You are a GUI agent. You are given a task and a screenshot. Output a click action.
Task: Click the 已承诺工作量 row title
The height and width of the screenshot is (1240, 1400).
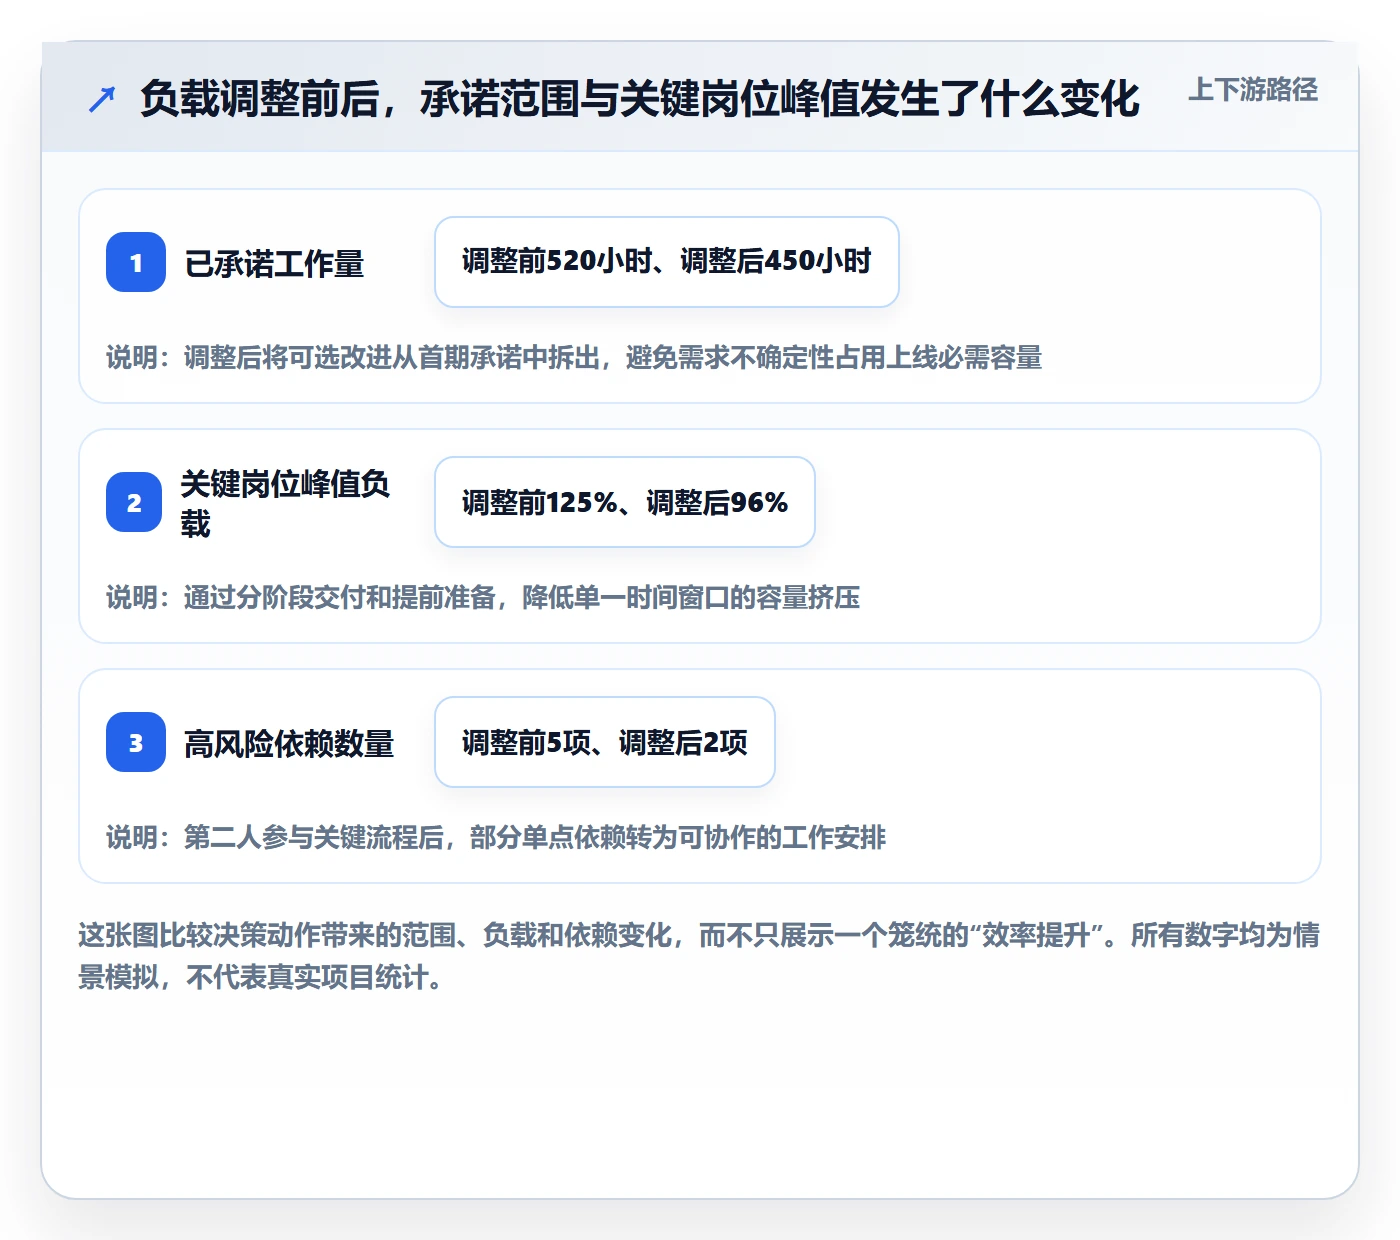pos(275,264)
